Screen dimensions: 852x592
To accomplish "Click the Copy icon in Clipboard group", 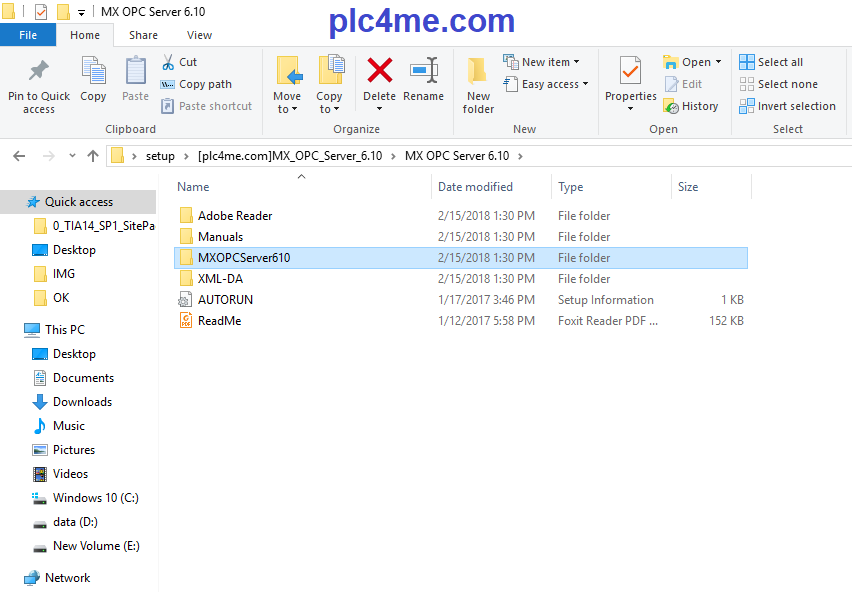I will pyautogui.click(x=93, y=73).
